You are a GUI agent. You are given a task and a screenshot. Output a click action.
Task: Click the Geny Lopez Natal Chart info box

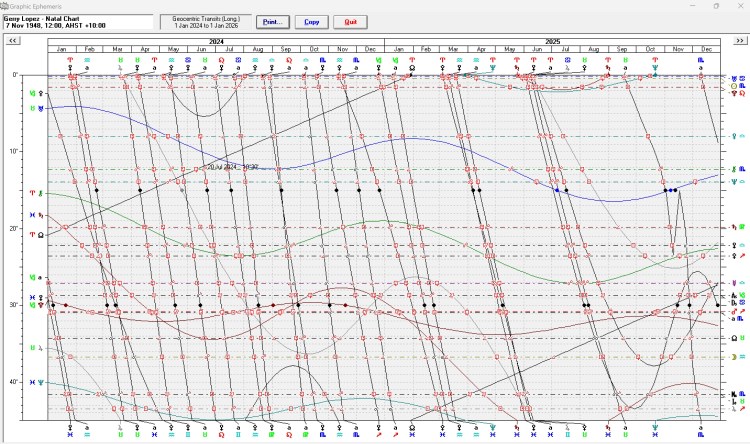(79, 21)
